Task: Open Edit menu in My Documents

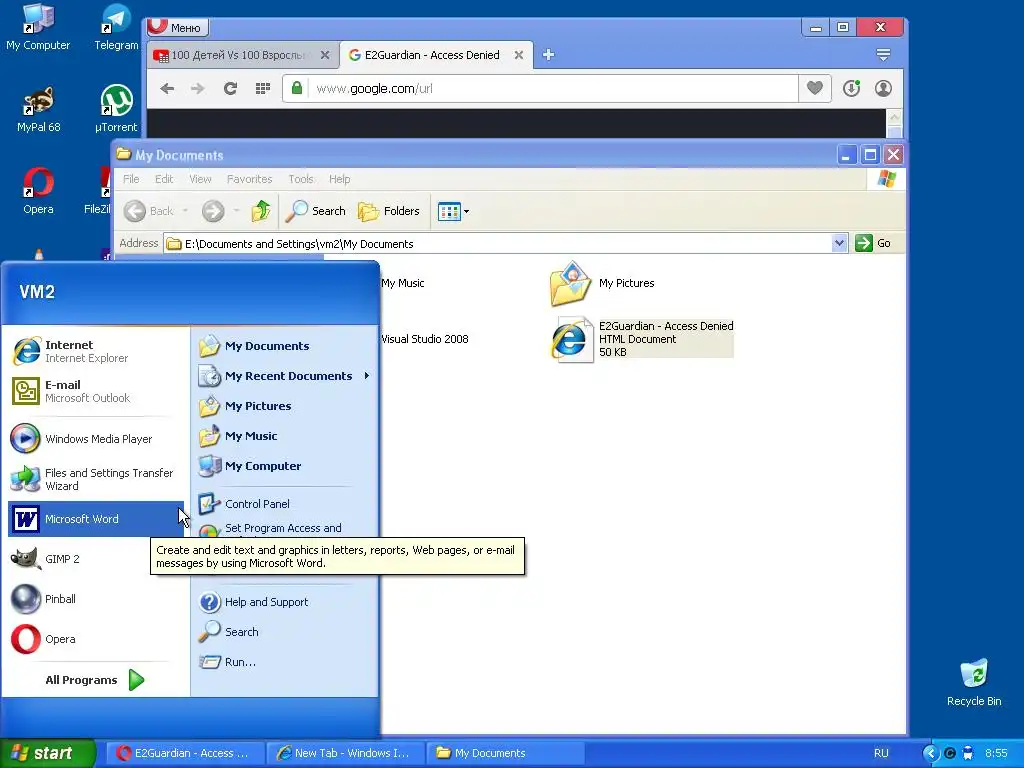Action: coord(164,179)
